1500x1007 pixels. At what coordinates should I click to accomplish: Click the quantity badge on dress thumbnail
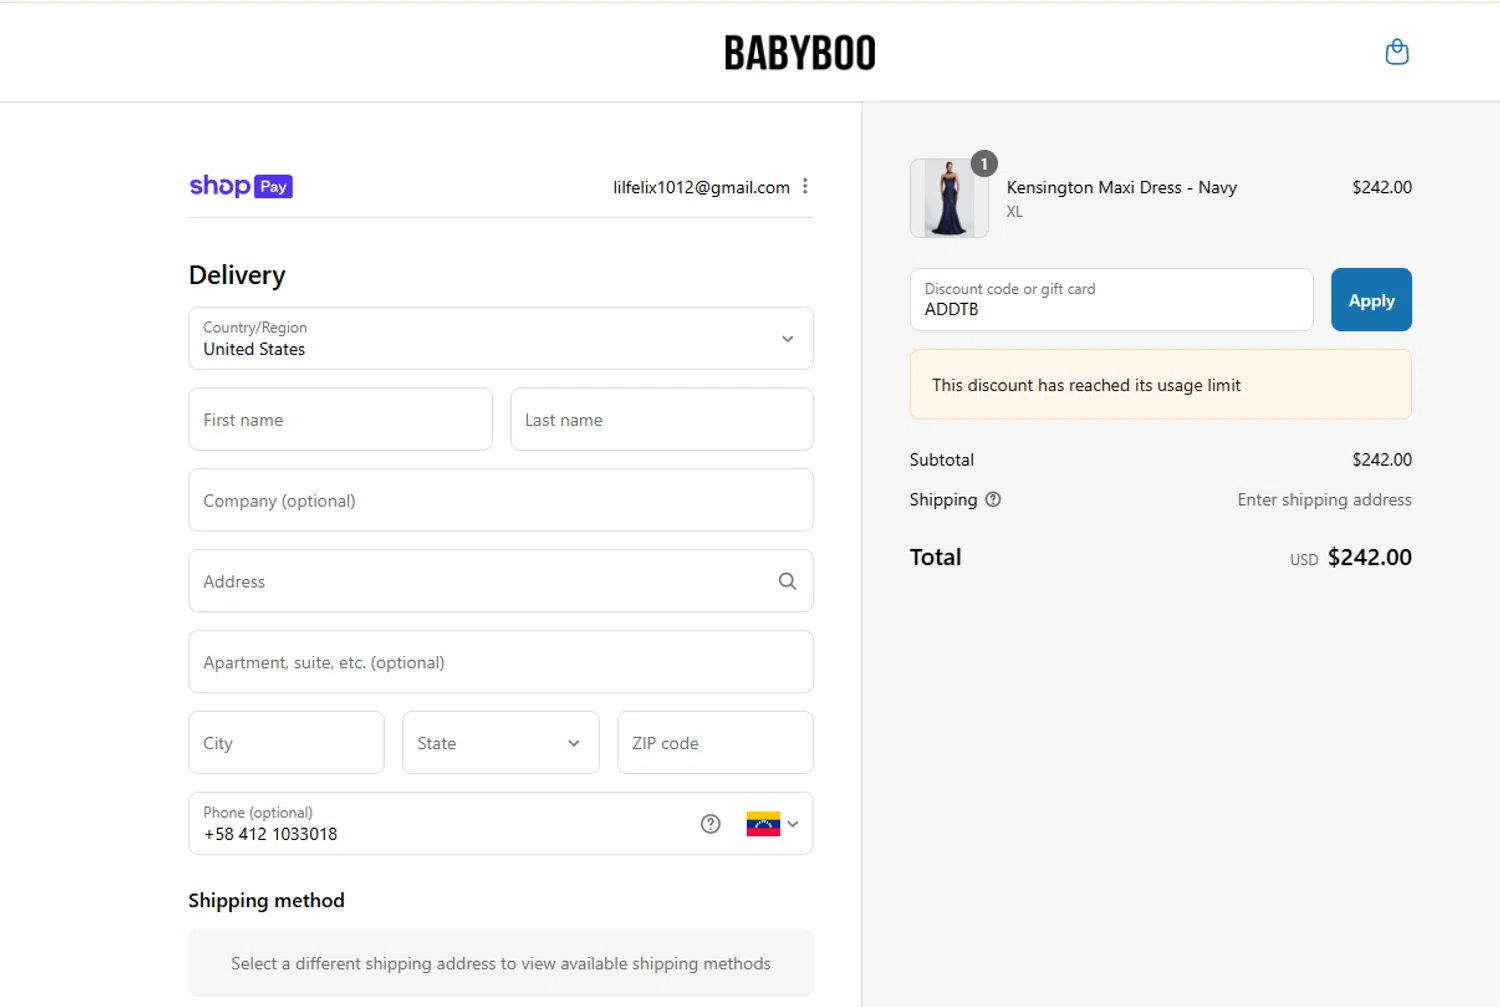click(x=984, y=164)
